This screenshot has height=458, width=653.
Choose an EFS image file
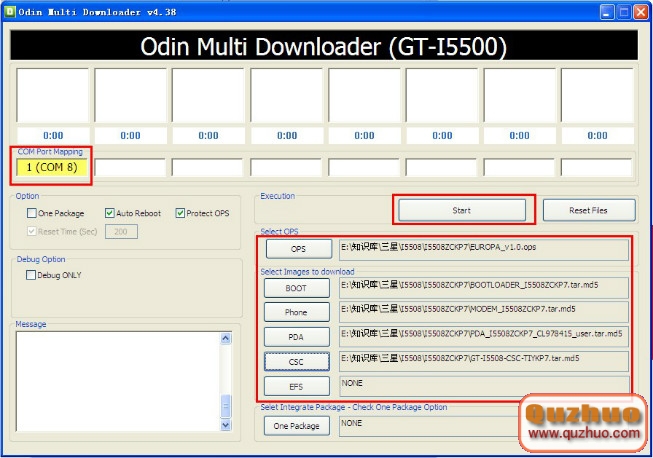[297, 386]
